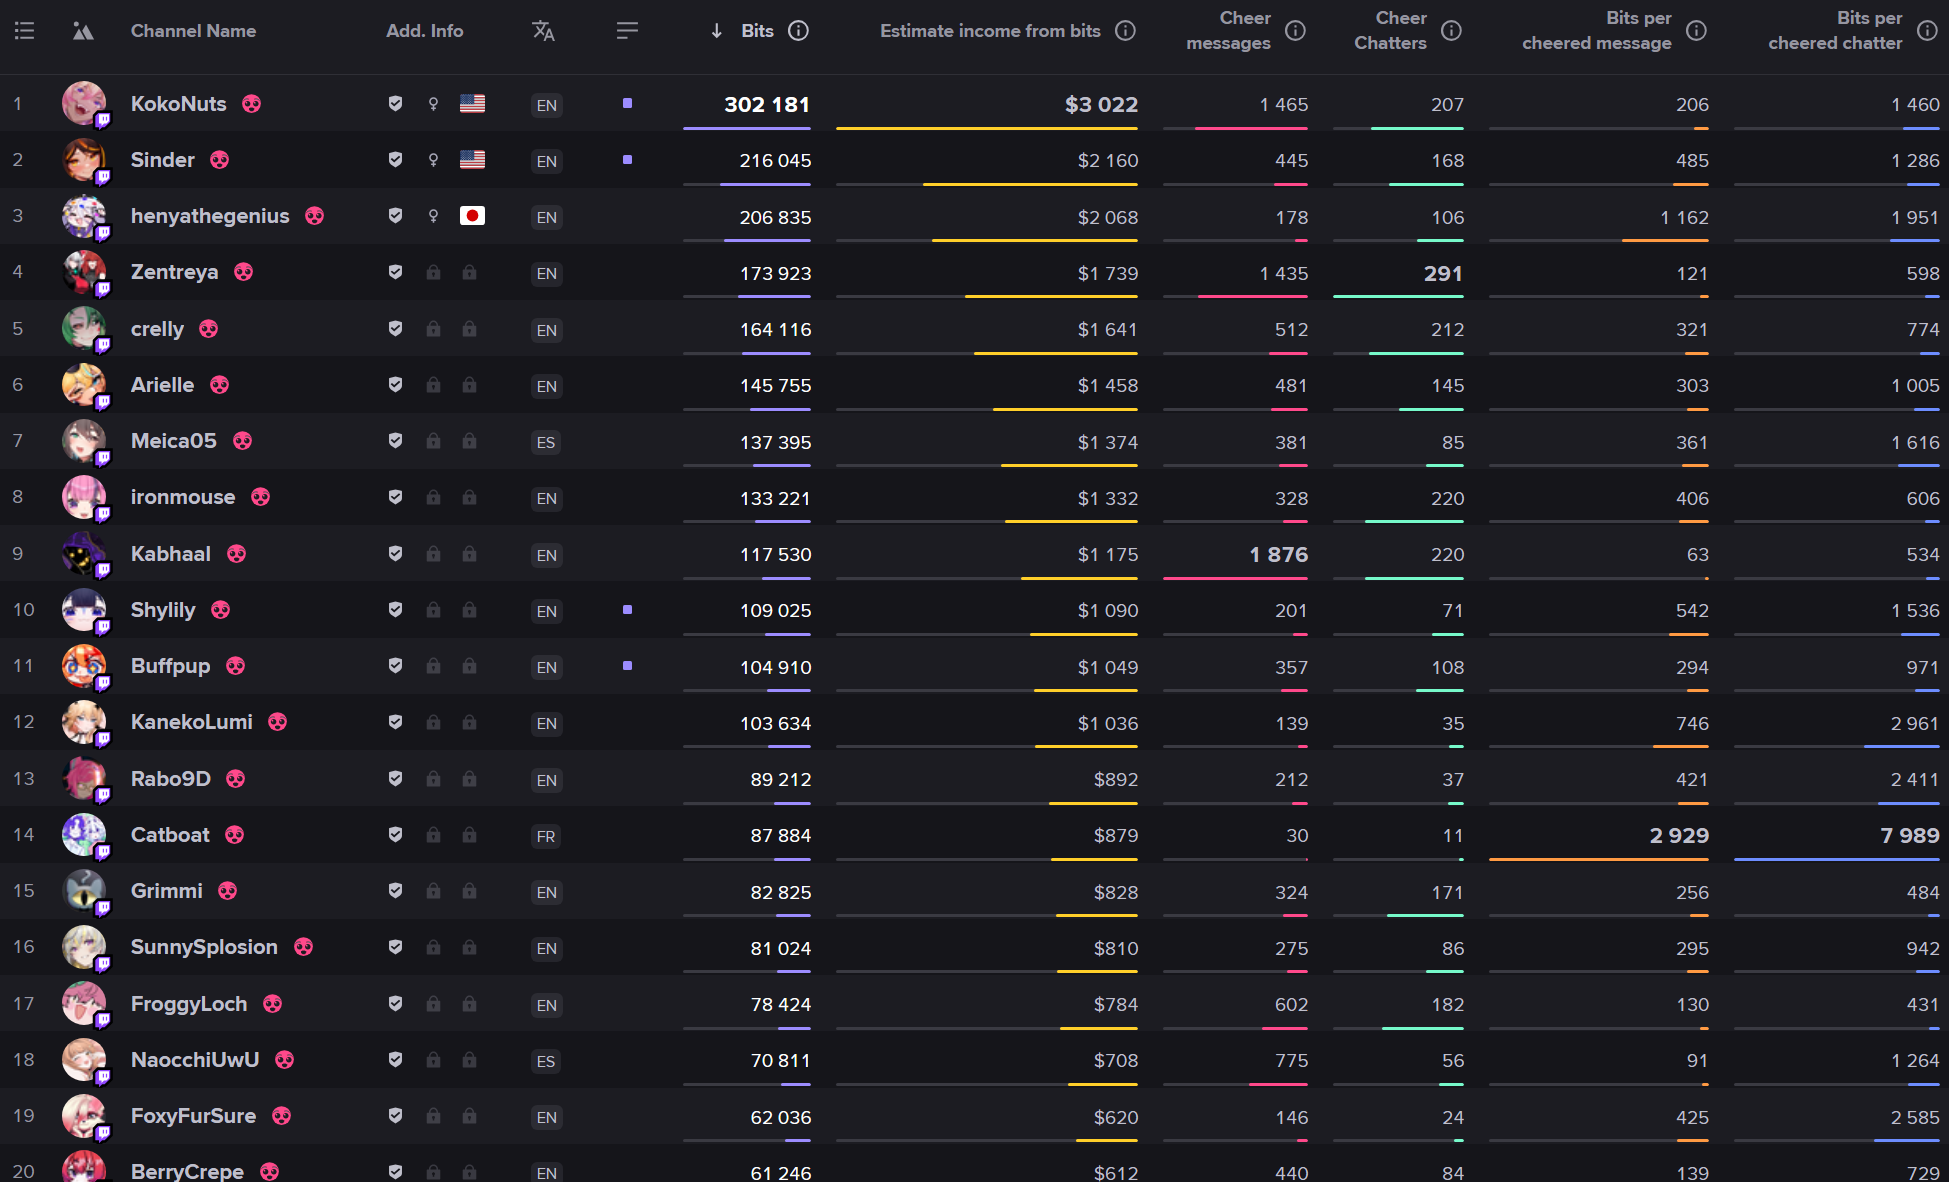Screen dimensions: 1949x1182
Task: Click the list view icon in header
Action: point(24,31)
